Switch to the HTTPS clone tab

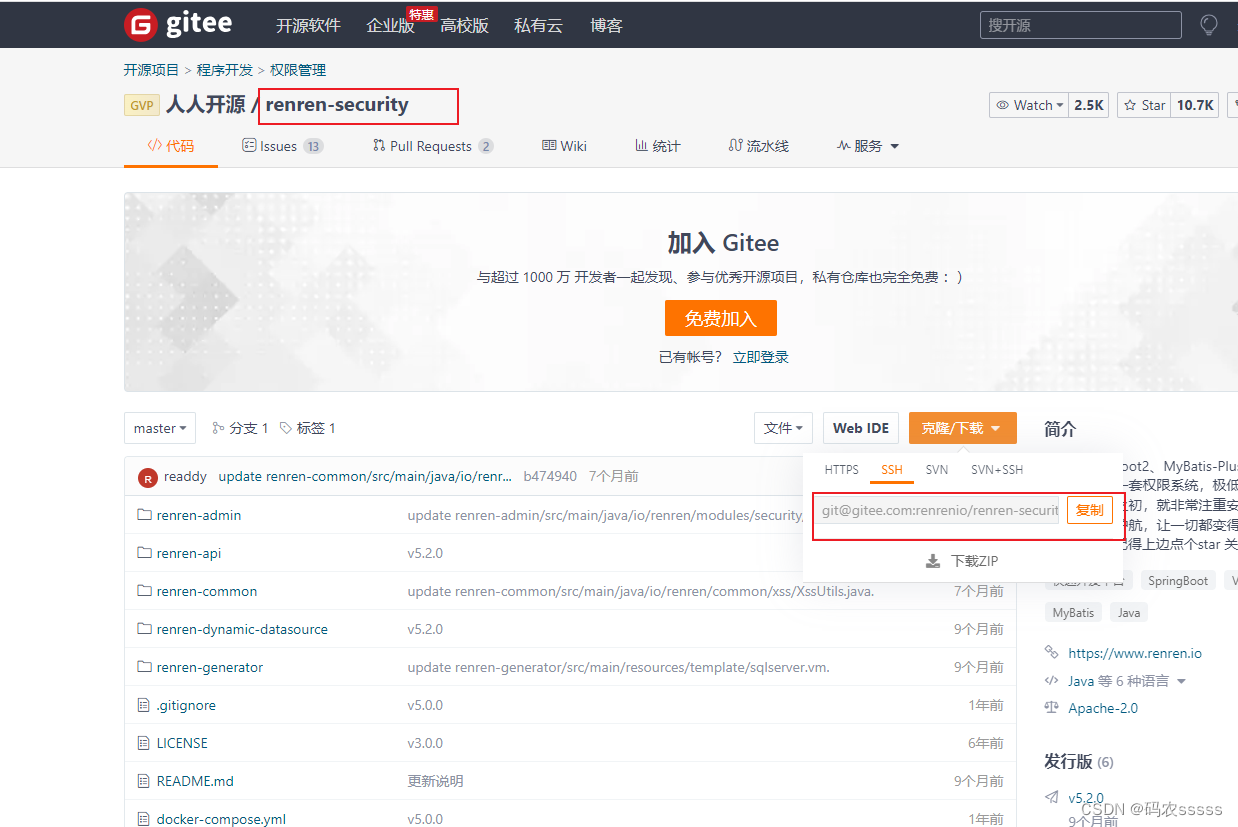click(x=841, y=469)
